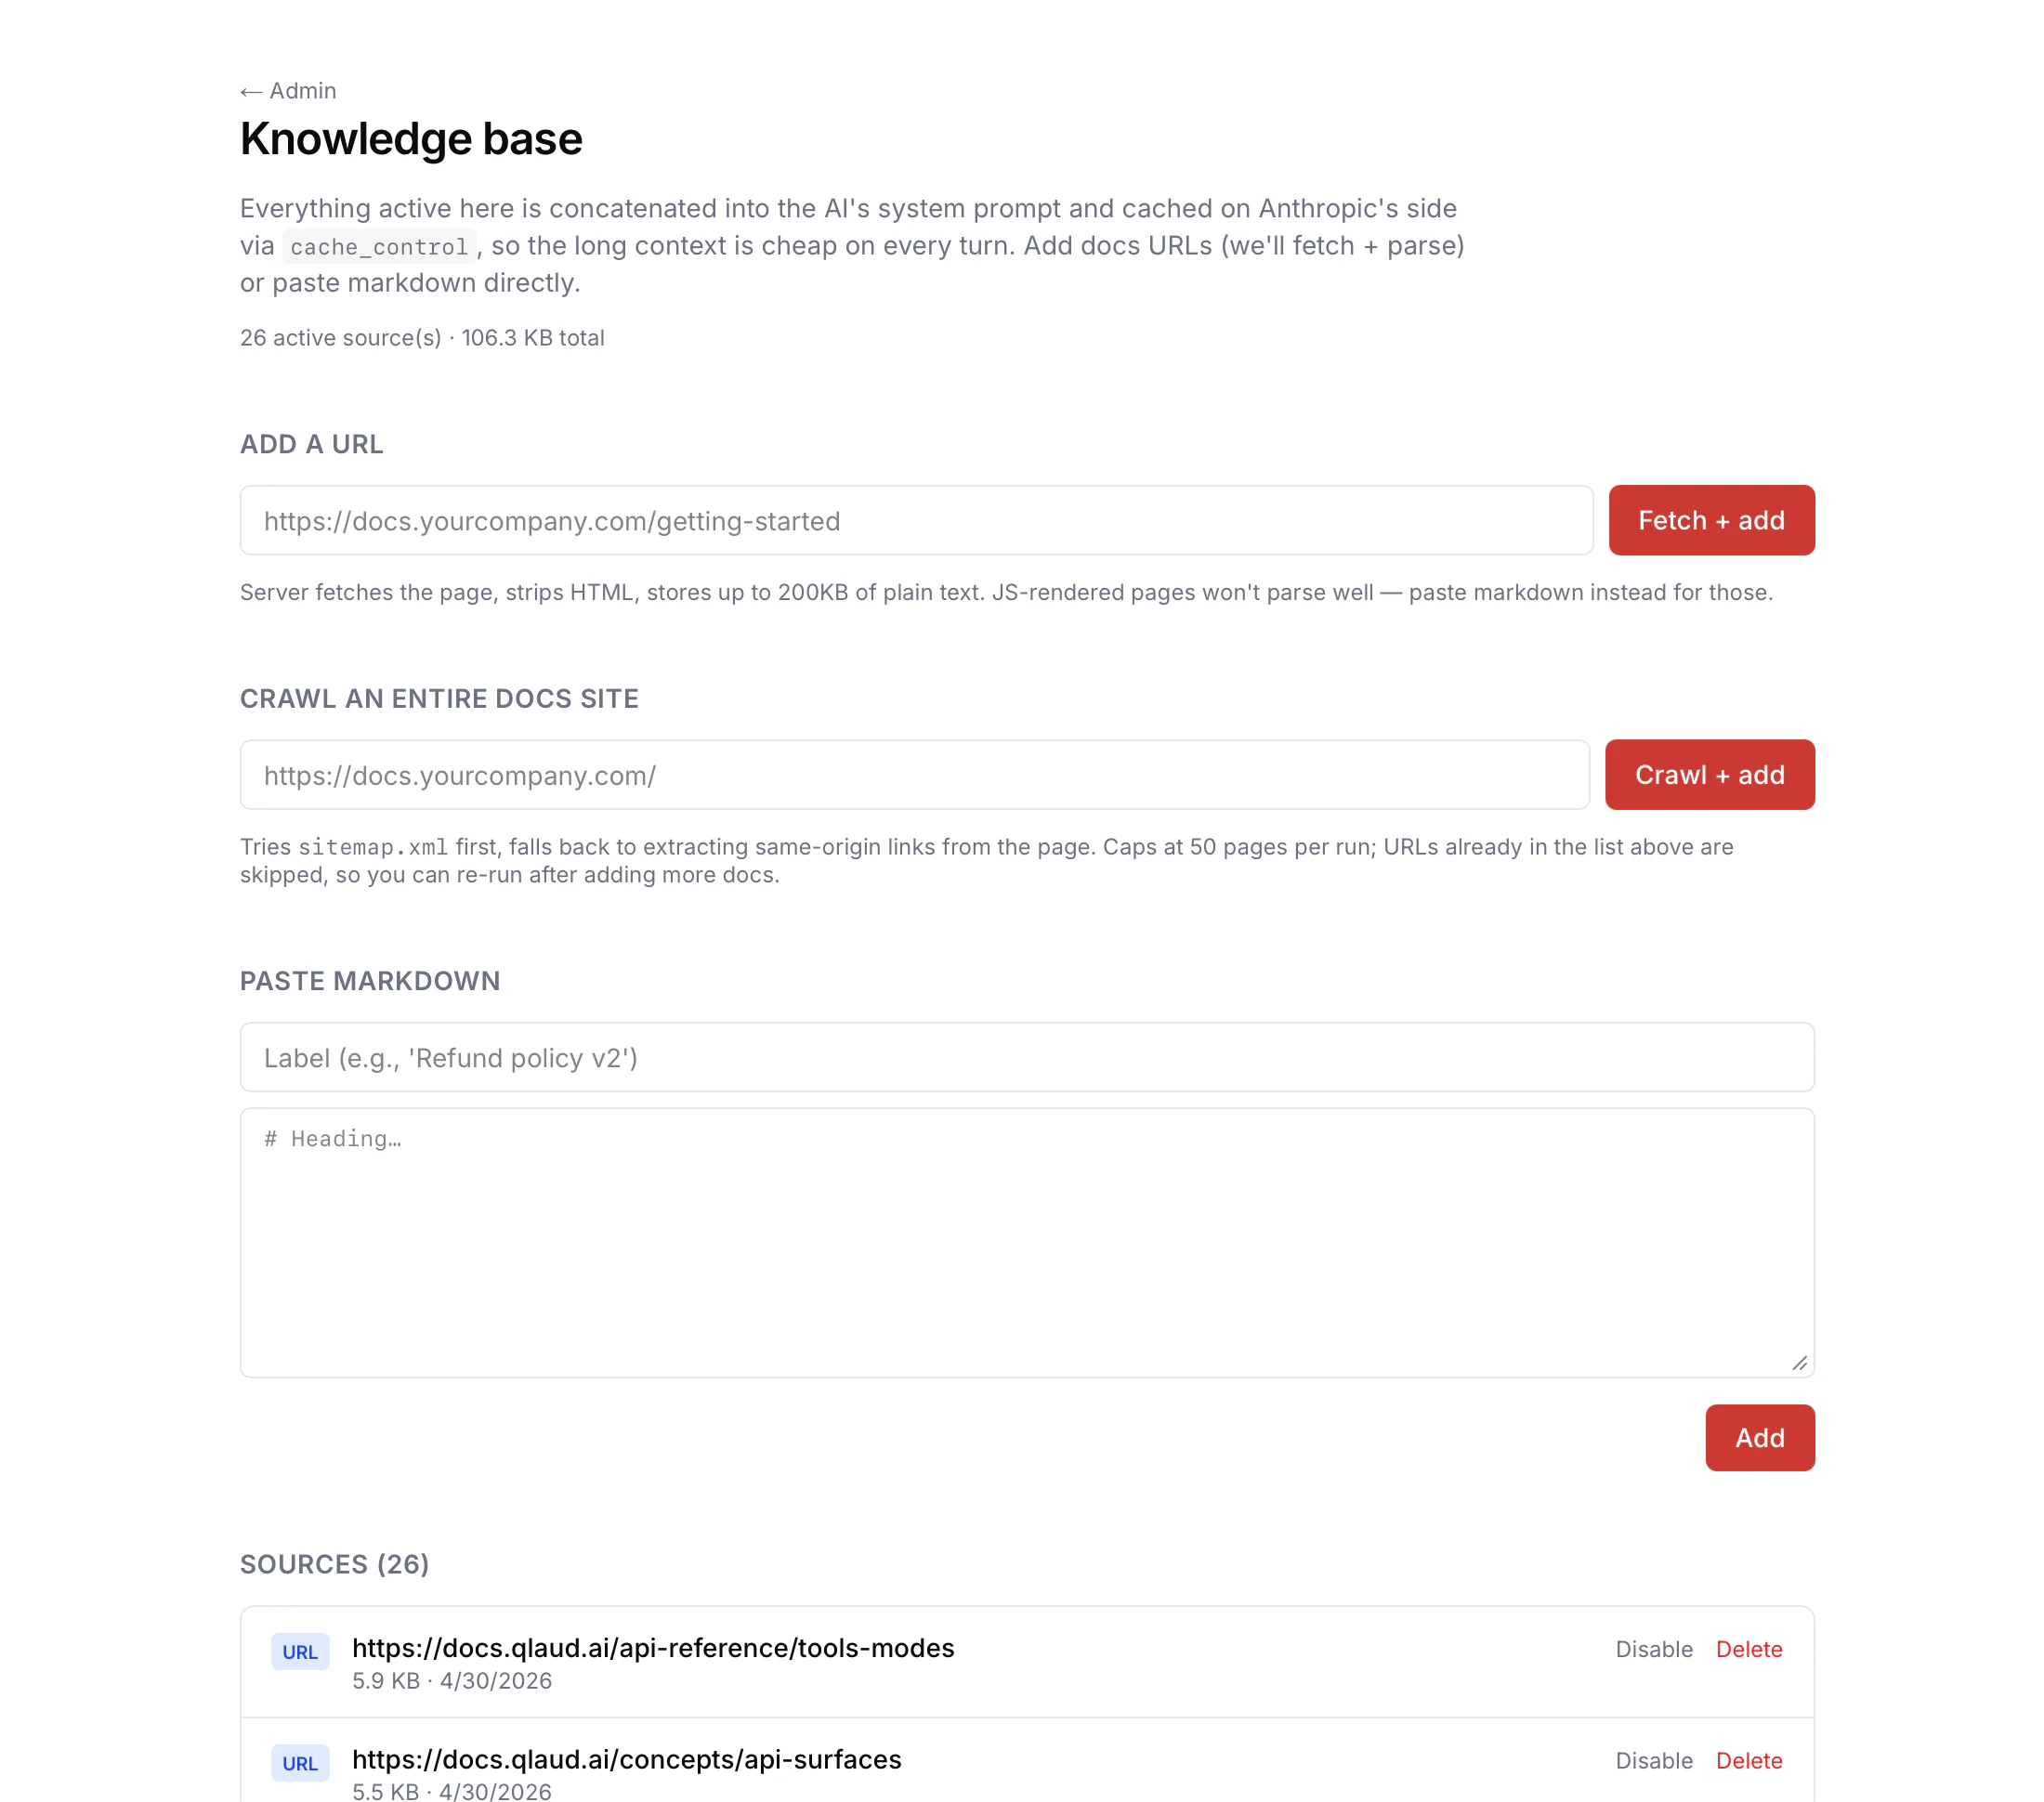
Task: Click the URL badge beside tools-modes entry
Action: (300, 1651)
